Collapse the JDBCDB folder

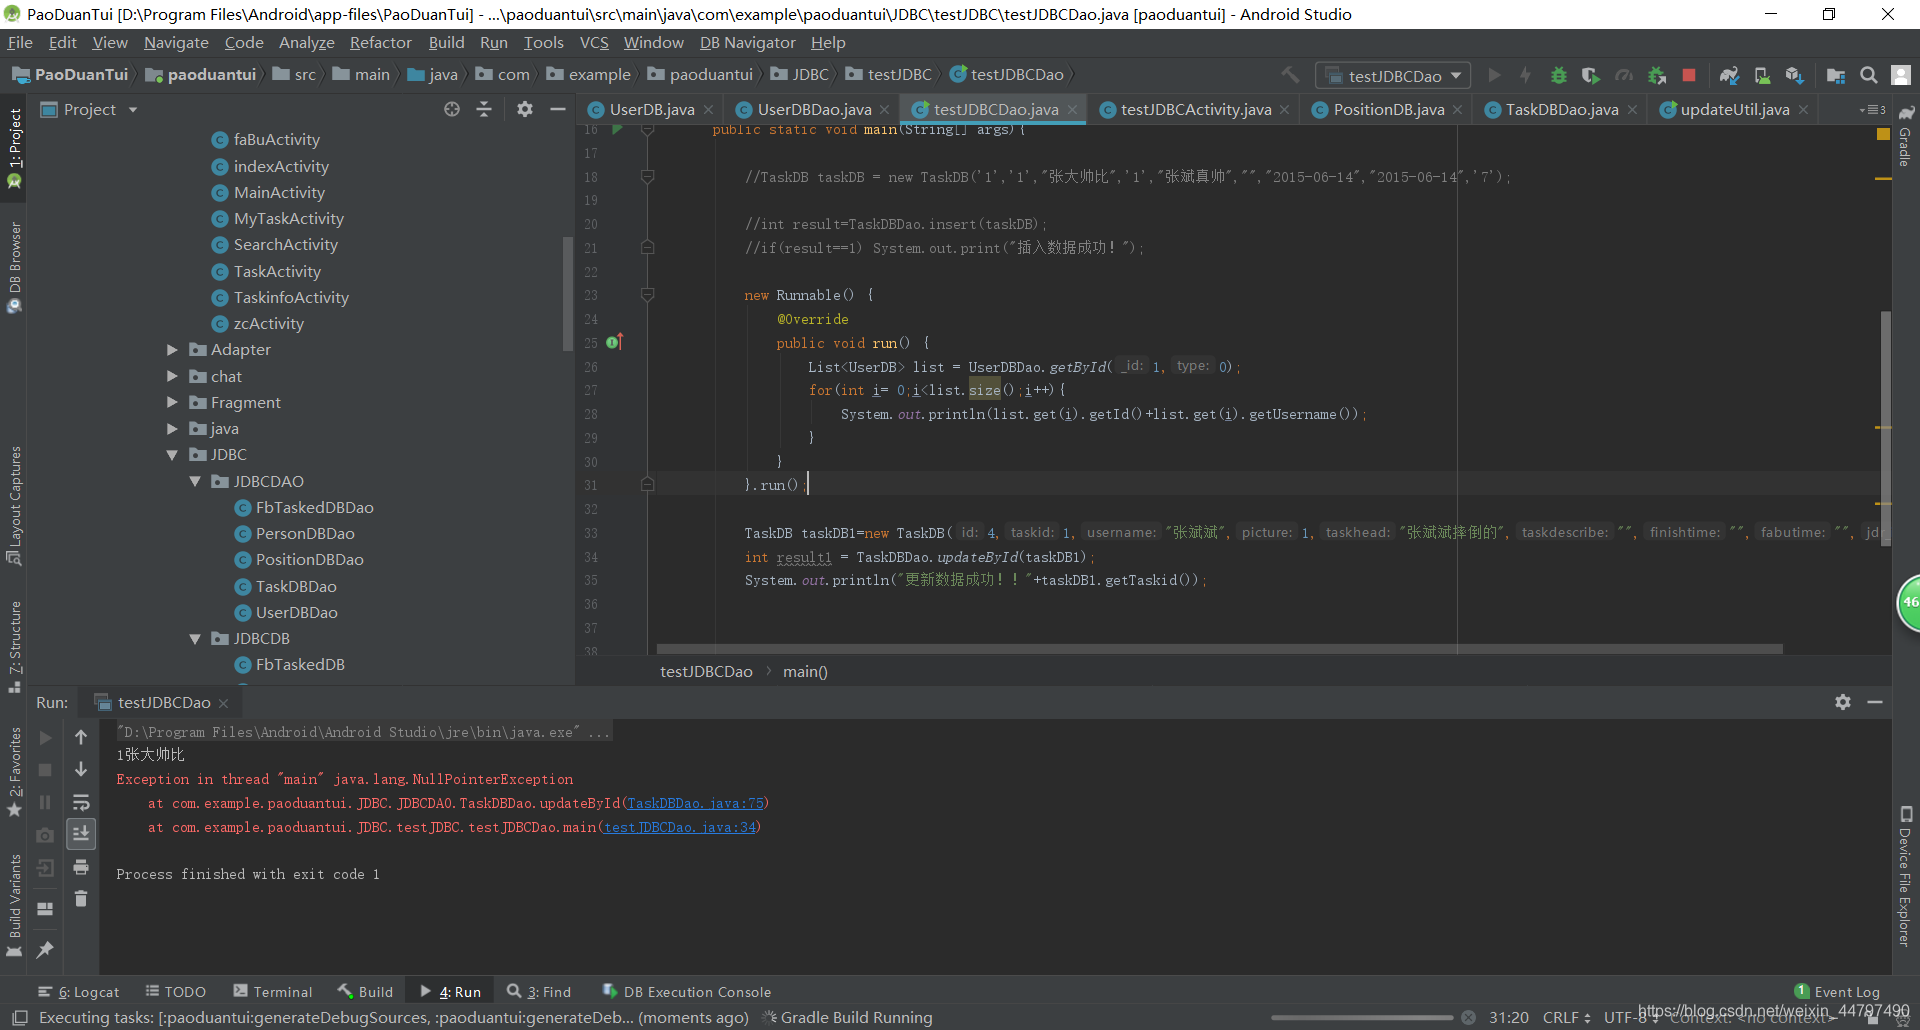click(x=195, y=638)
